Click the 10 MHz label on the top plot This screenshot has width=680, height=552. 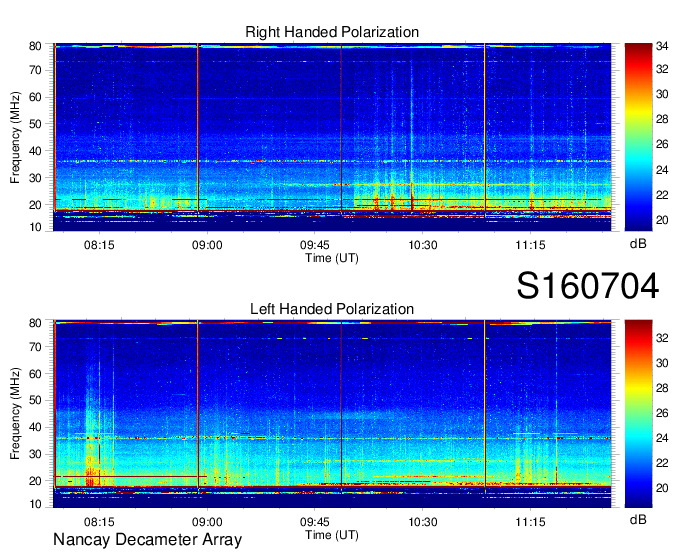[35, 227]
